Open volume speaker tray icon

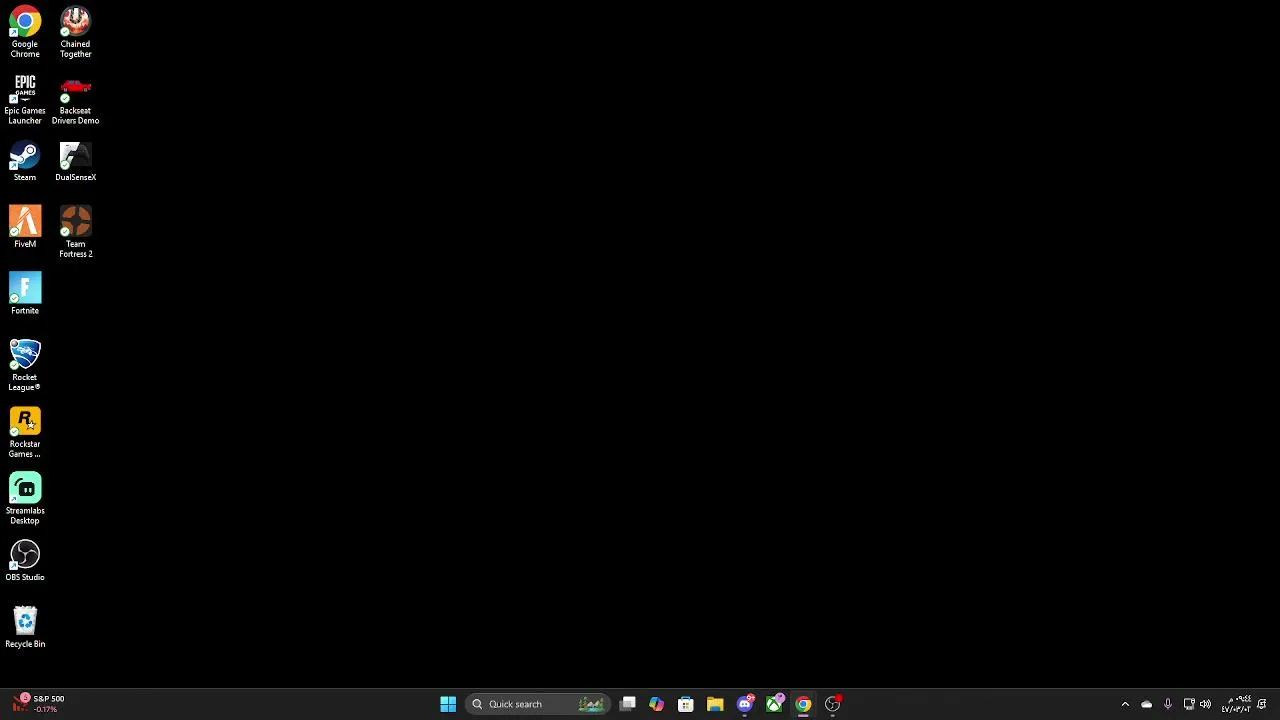coord(1205,704)
